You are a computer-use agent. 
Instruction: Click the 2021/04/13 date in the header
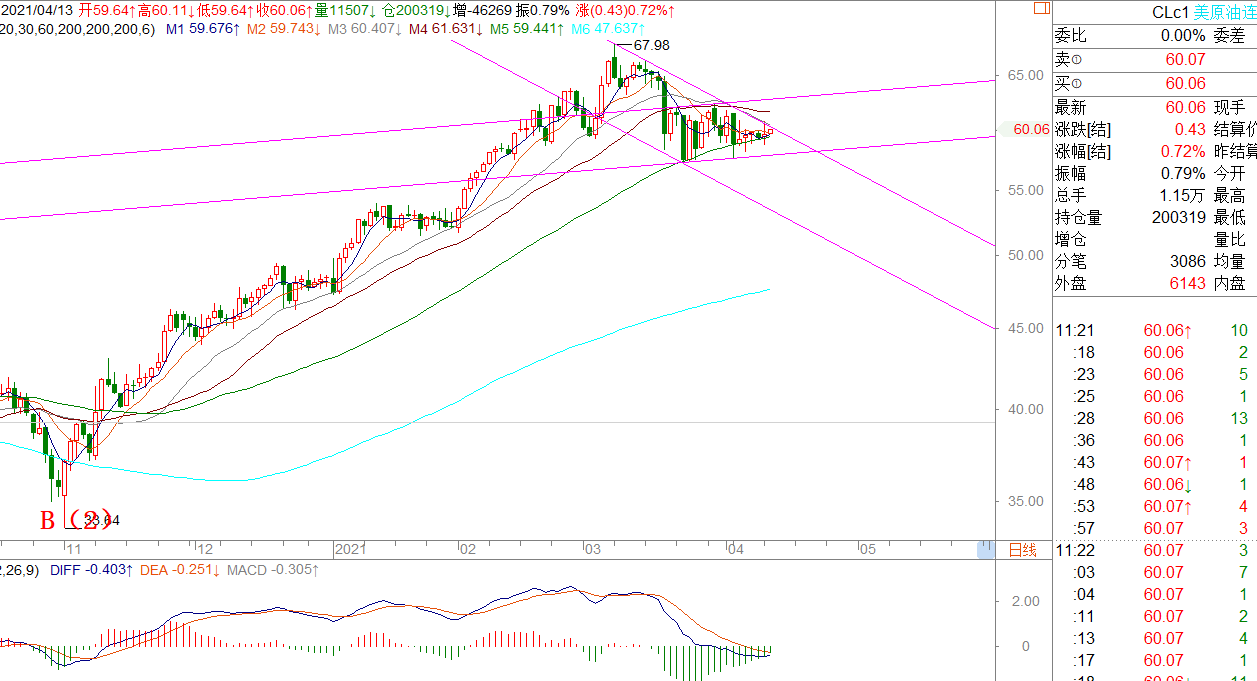[37, 10]
